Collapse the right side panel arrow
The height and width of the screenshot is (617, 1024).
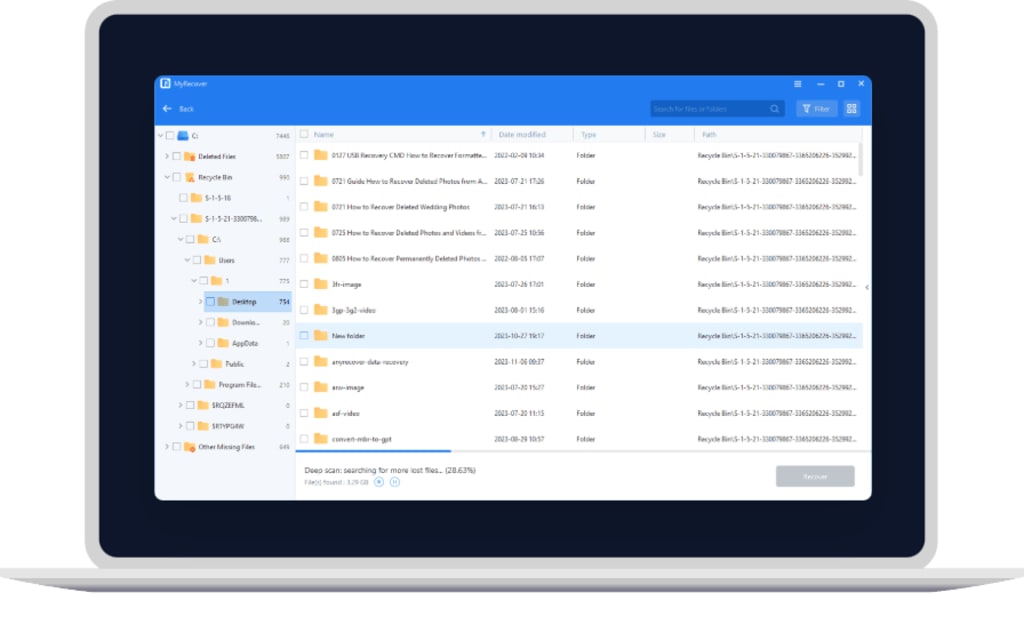coord(867,287)
